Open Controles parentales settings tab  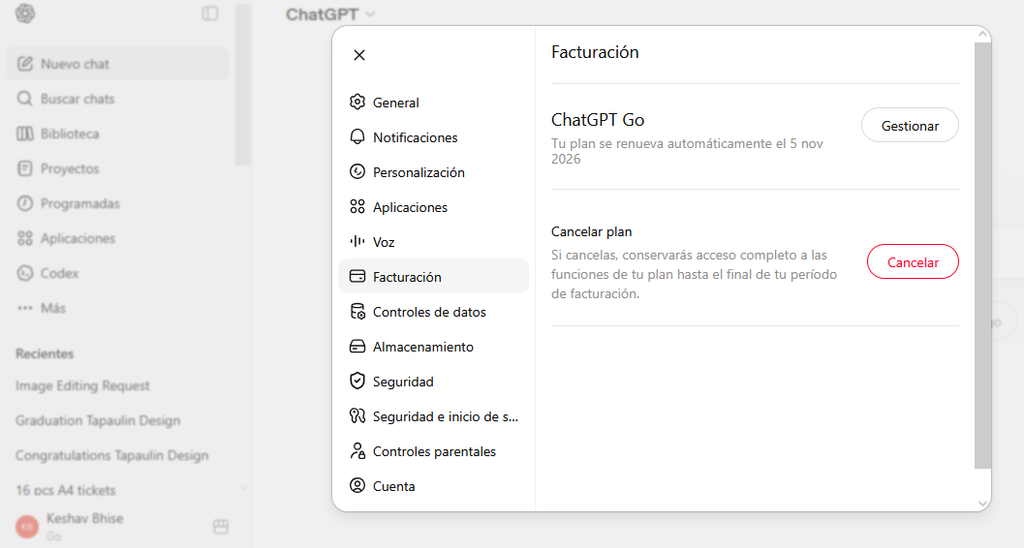(x=434, y=451)
